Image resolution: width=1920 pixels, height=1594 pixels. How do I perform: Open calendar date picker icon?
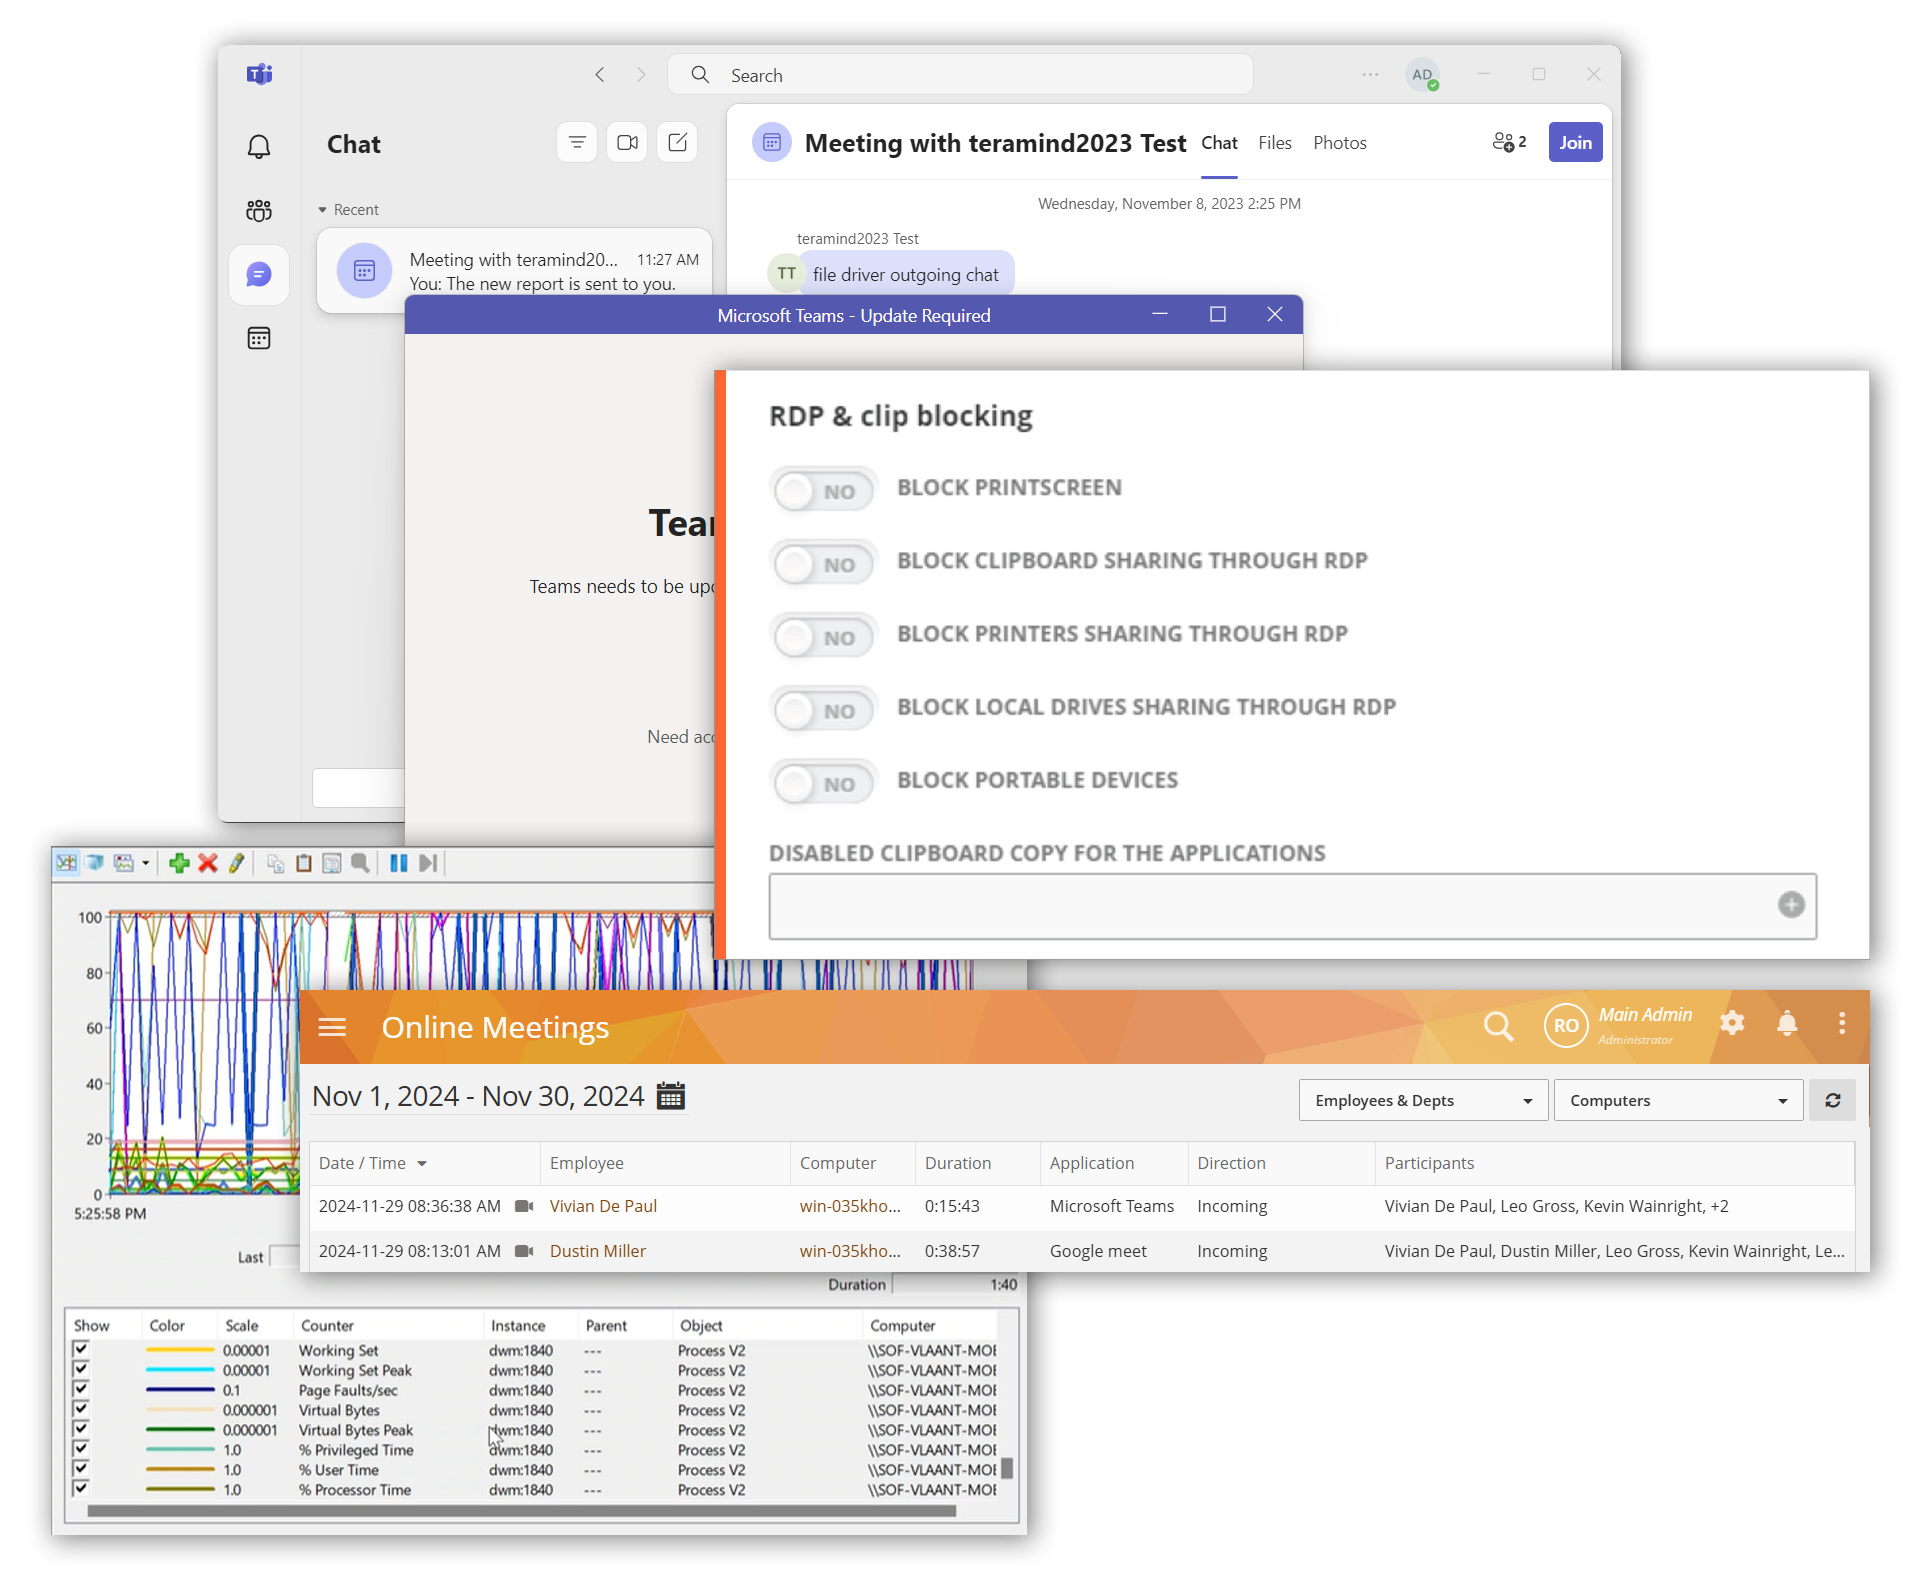point(670,1096)
